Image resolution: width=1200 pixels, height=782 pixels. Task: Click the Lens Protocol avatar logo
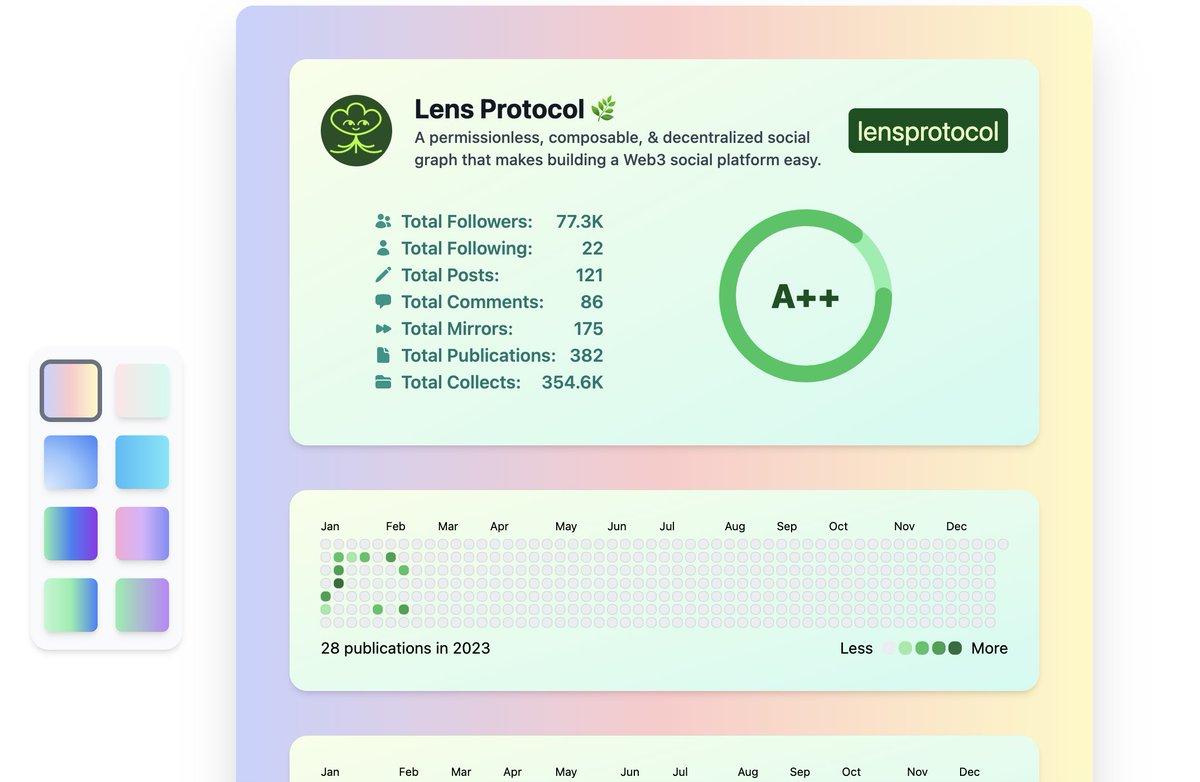pyautogui.click(x=356, y=131)
